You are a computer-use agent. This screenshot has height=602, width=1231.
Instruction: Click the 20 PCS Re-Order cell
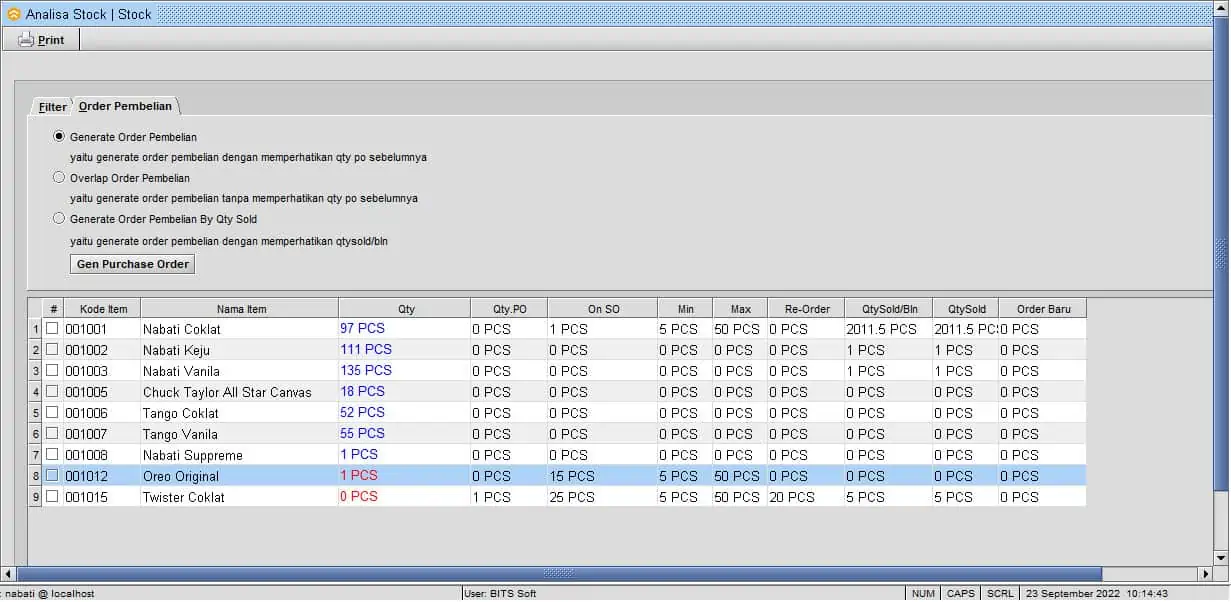806,497
